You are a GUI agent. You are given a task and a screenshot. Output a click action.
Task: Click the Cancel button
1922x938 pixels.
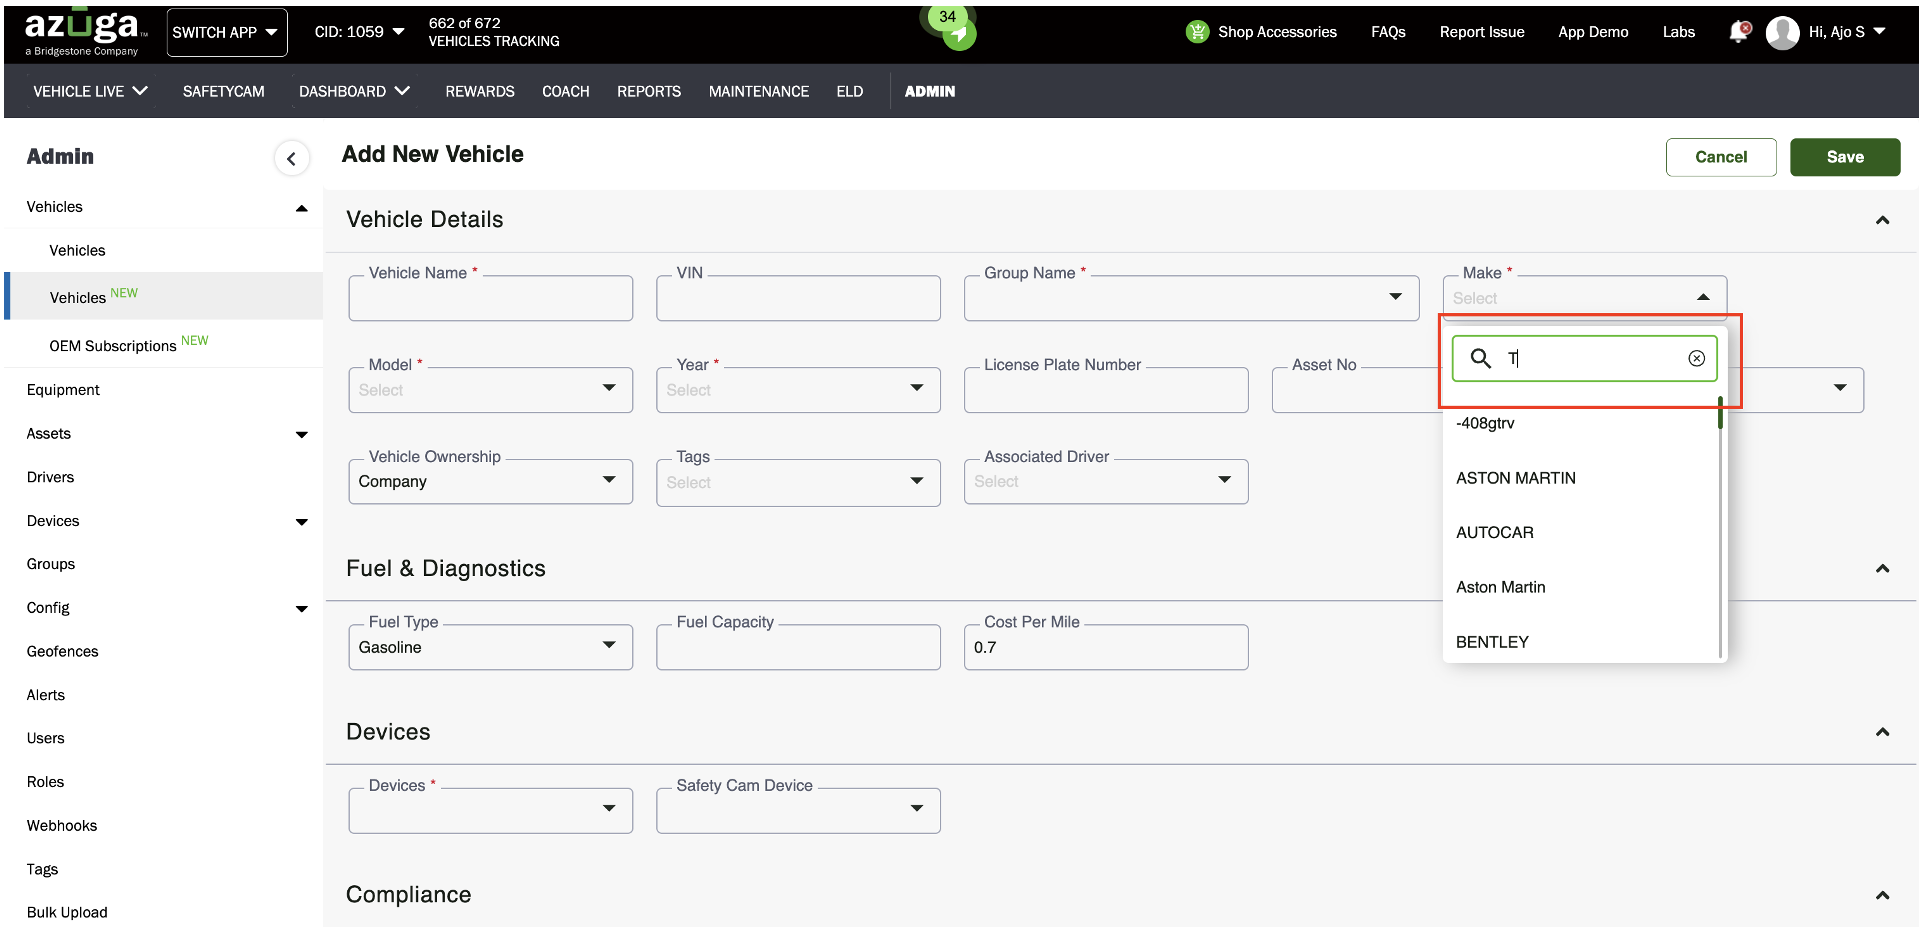point(1721,157)
